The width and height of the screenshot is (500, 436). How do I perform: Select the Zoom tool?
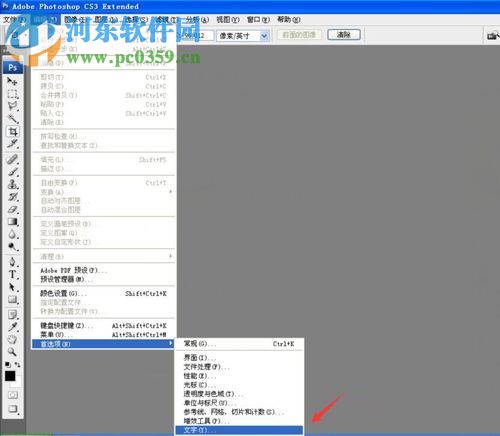click(x=12, y=352)
